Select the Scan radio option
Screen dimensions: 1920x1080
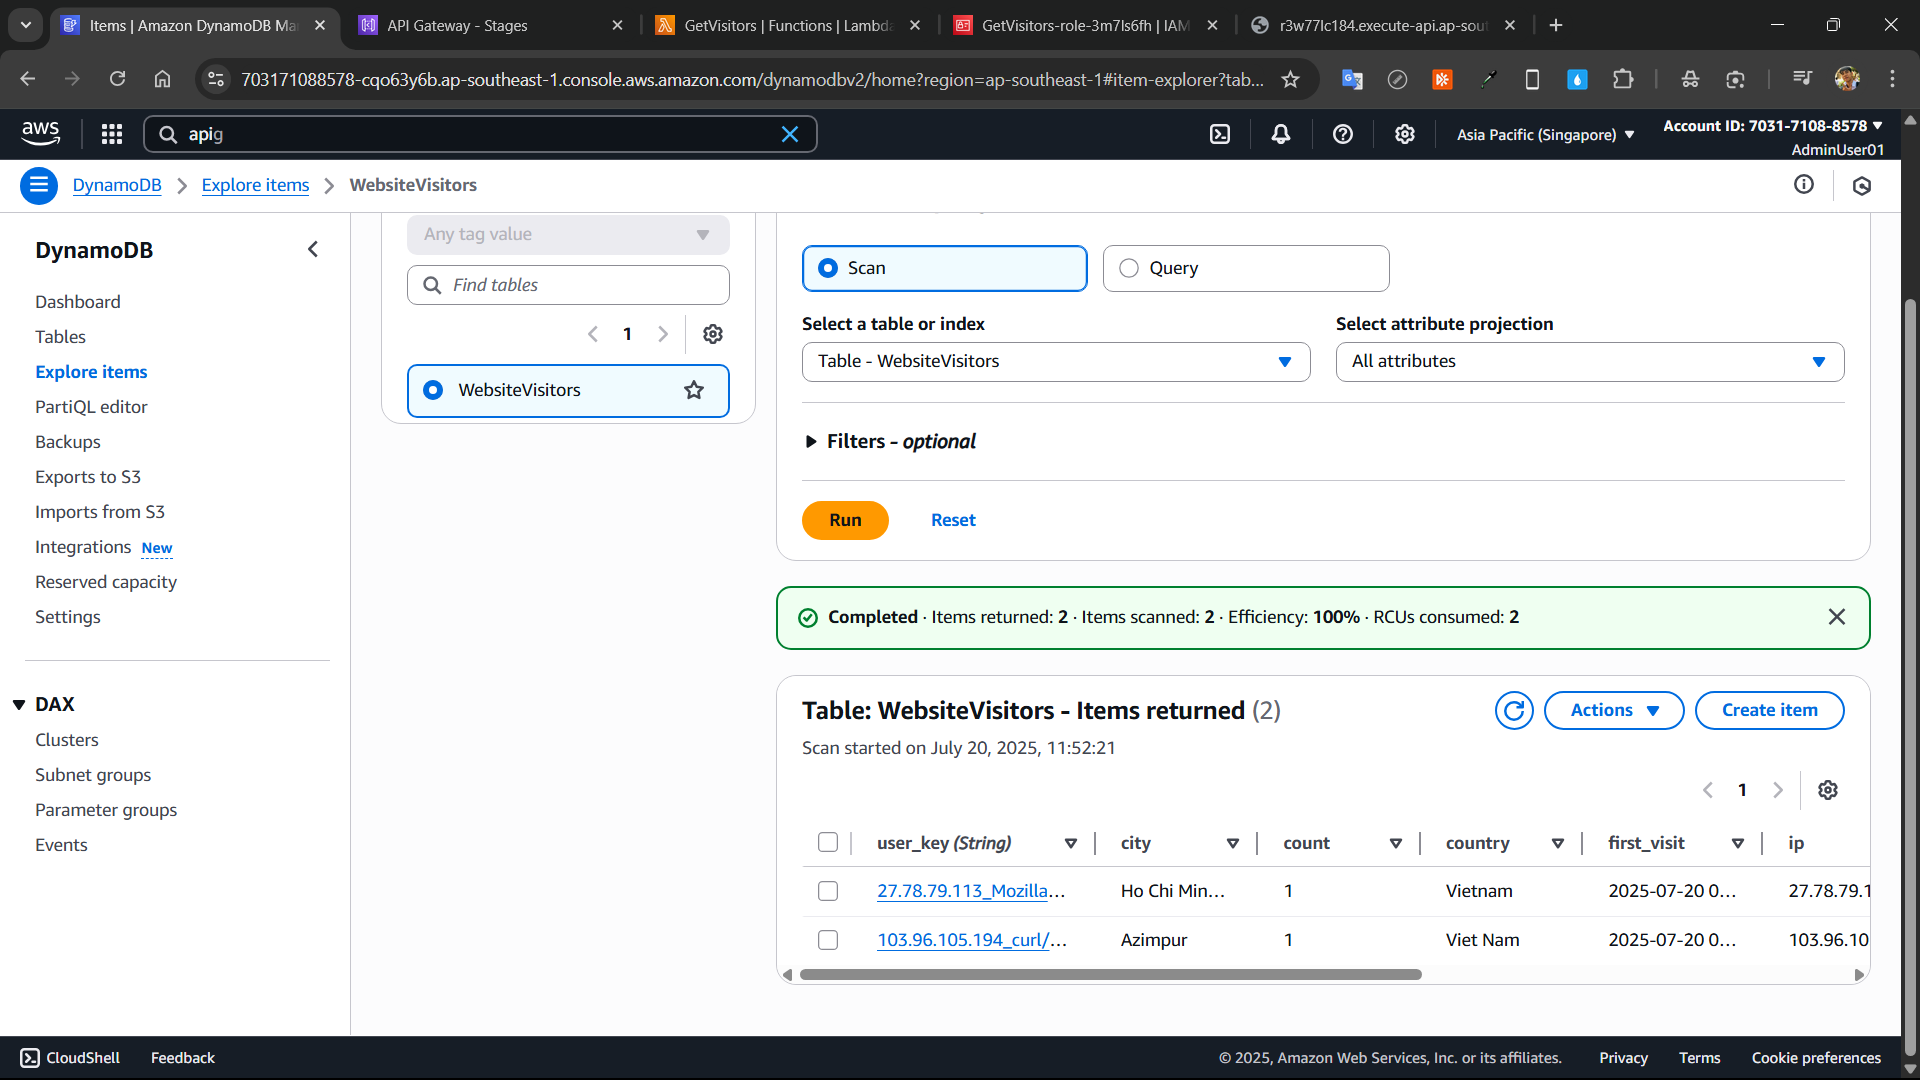point(944,268)
